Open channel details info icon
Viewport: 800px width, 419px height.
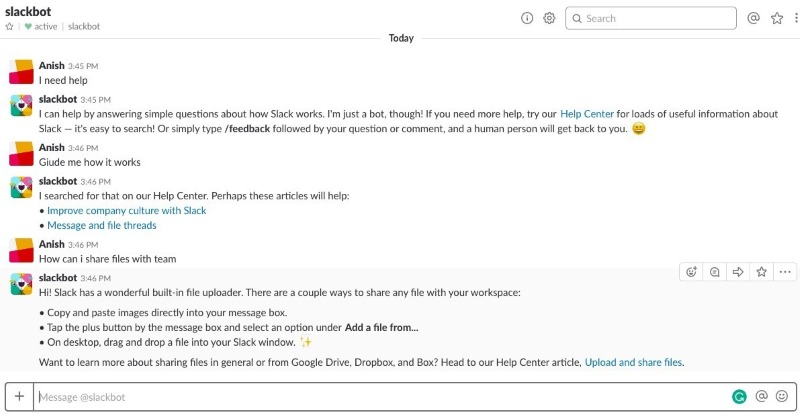tap(527, 18)
